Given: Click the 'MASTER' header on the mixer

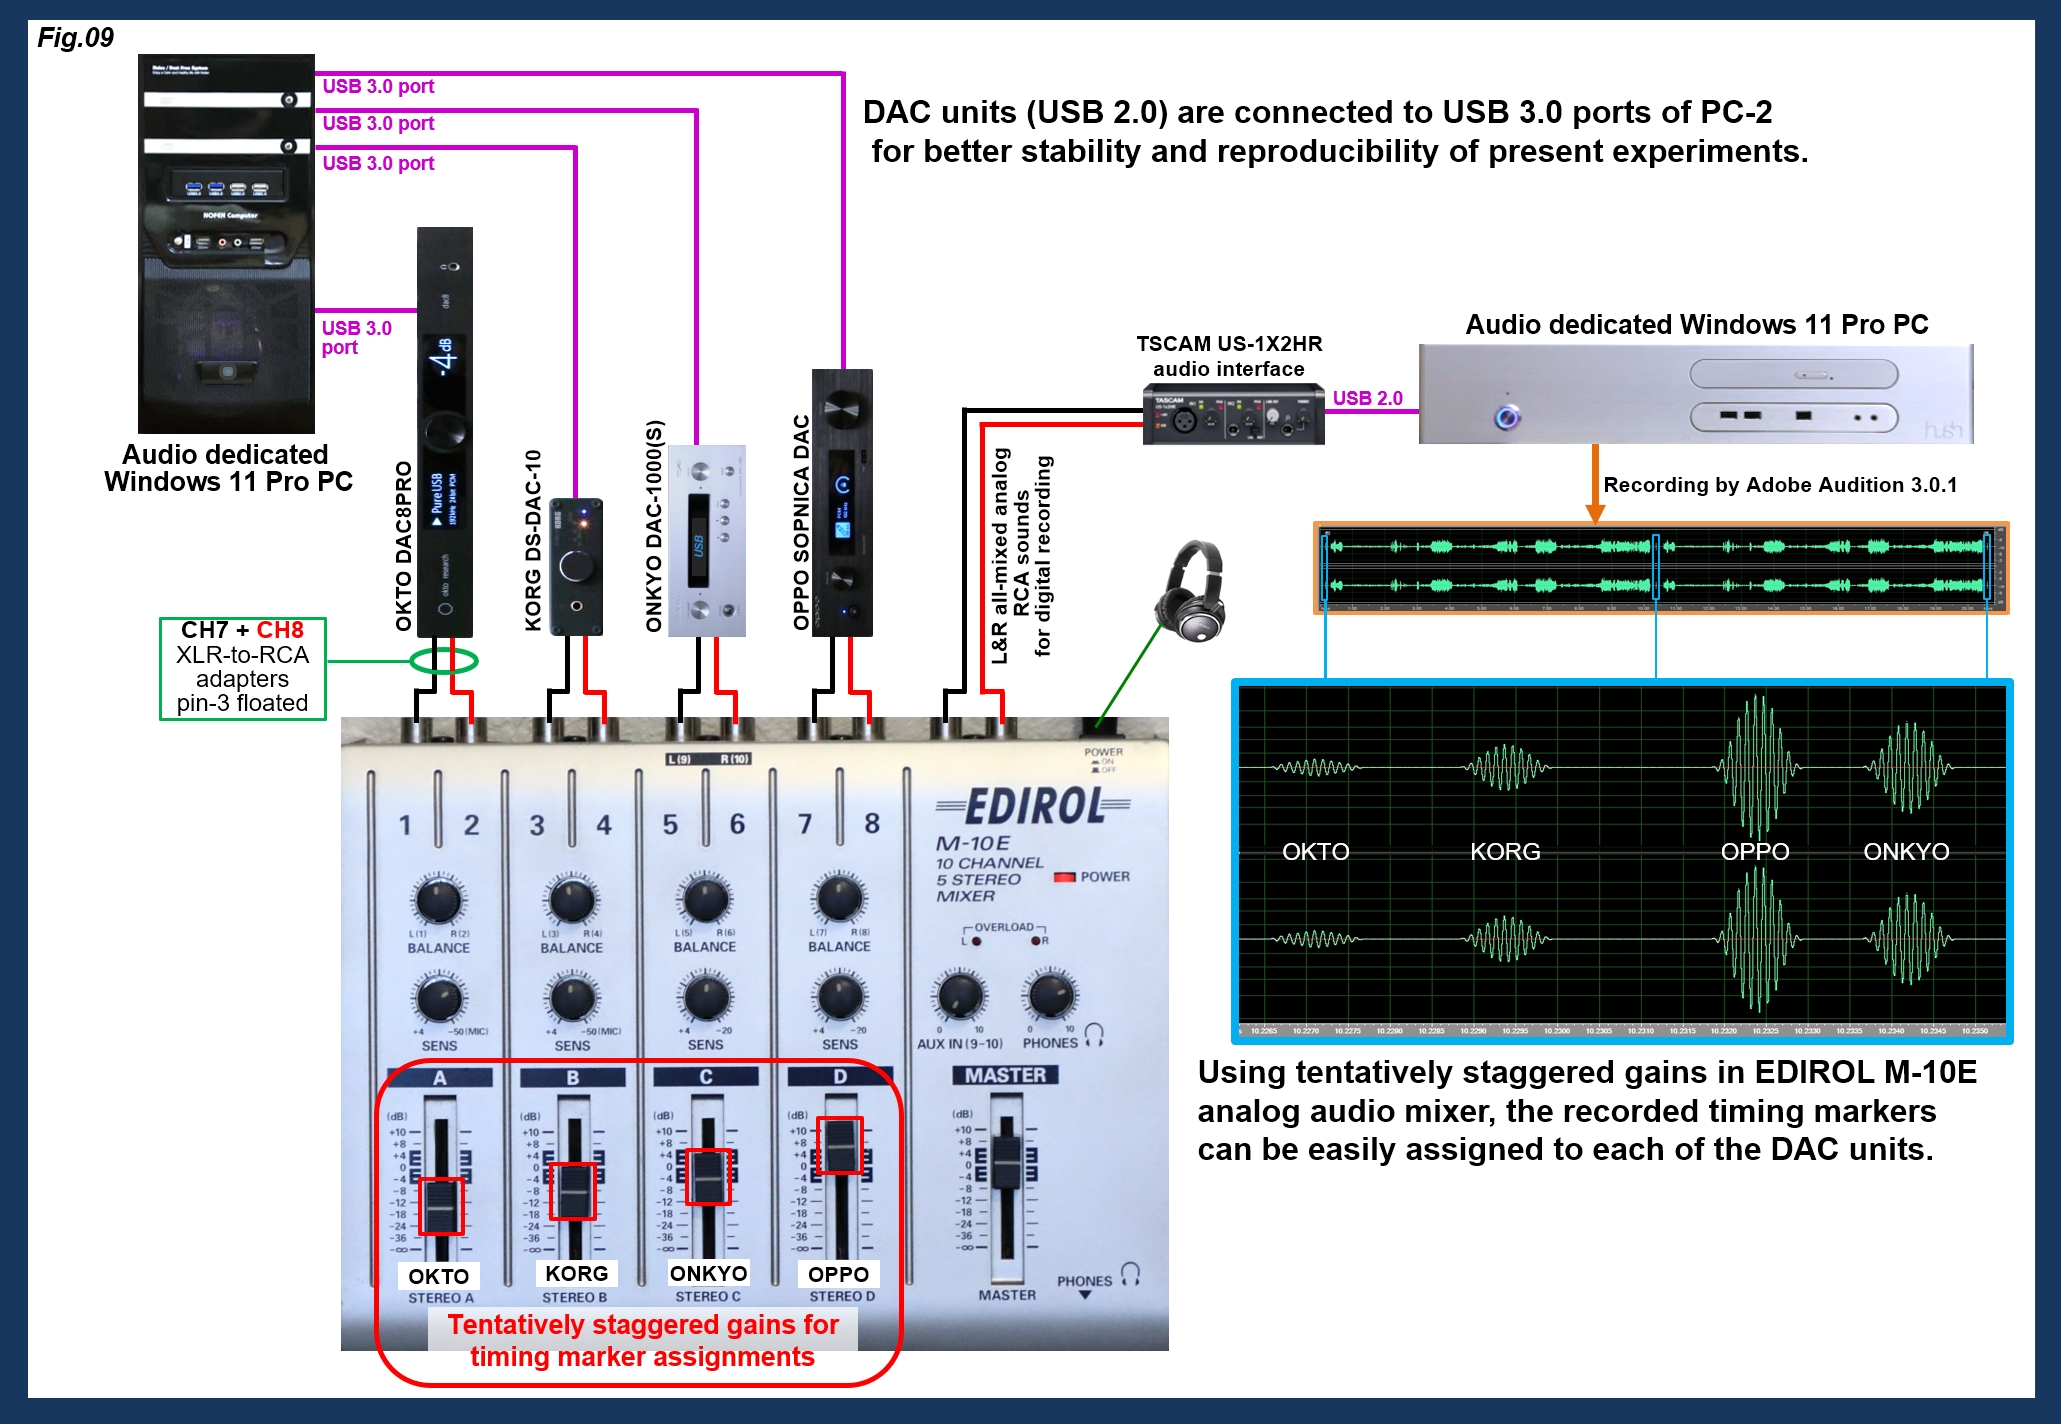Looking at the screenshot, I should click(1006, 1075).
